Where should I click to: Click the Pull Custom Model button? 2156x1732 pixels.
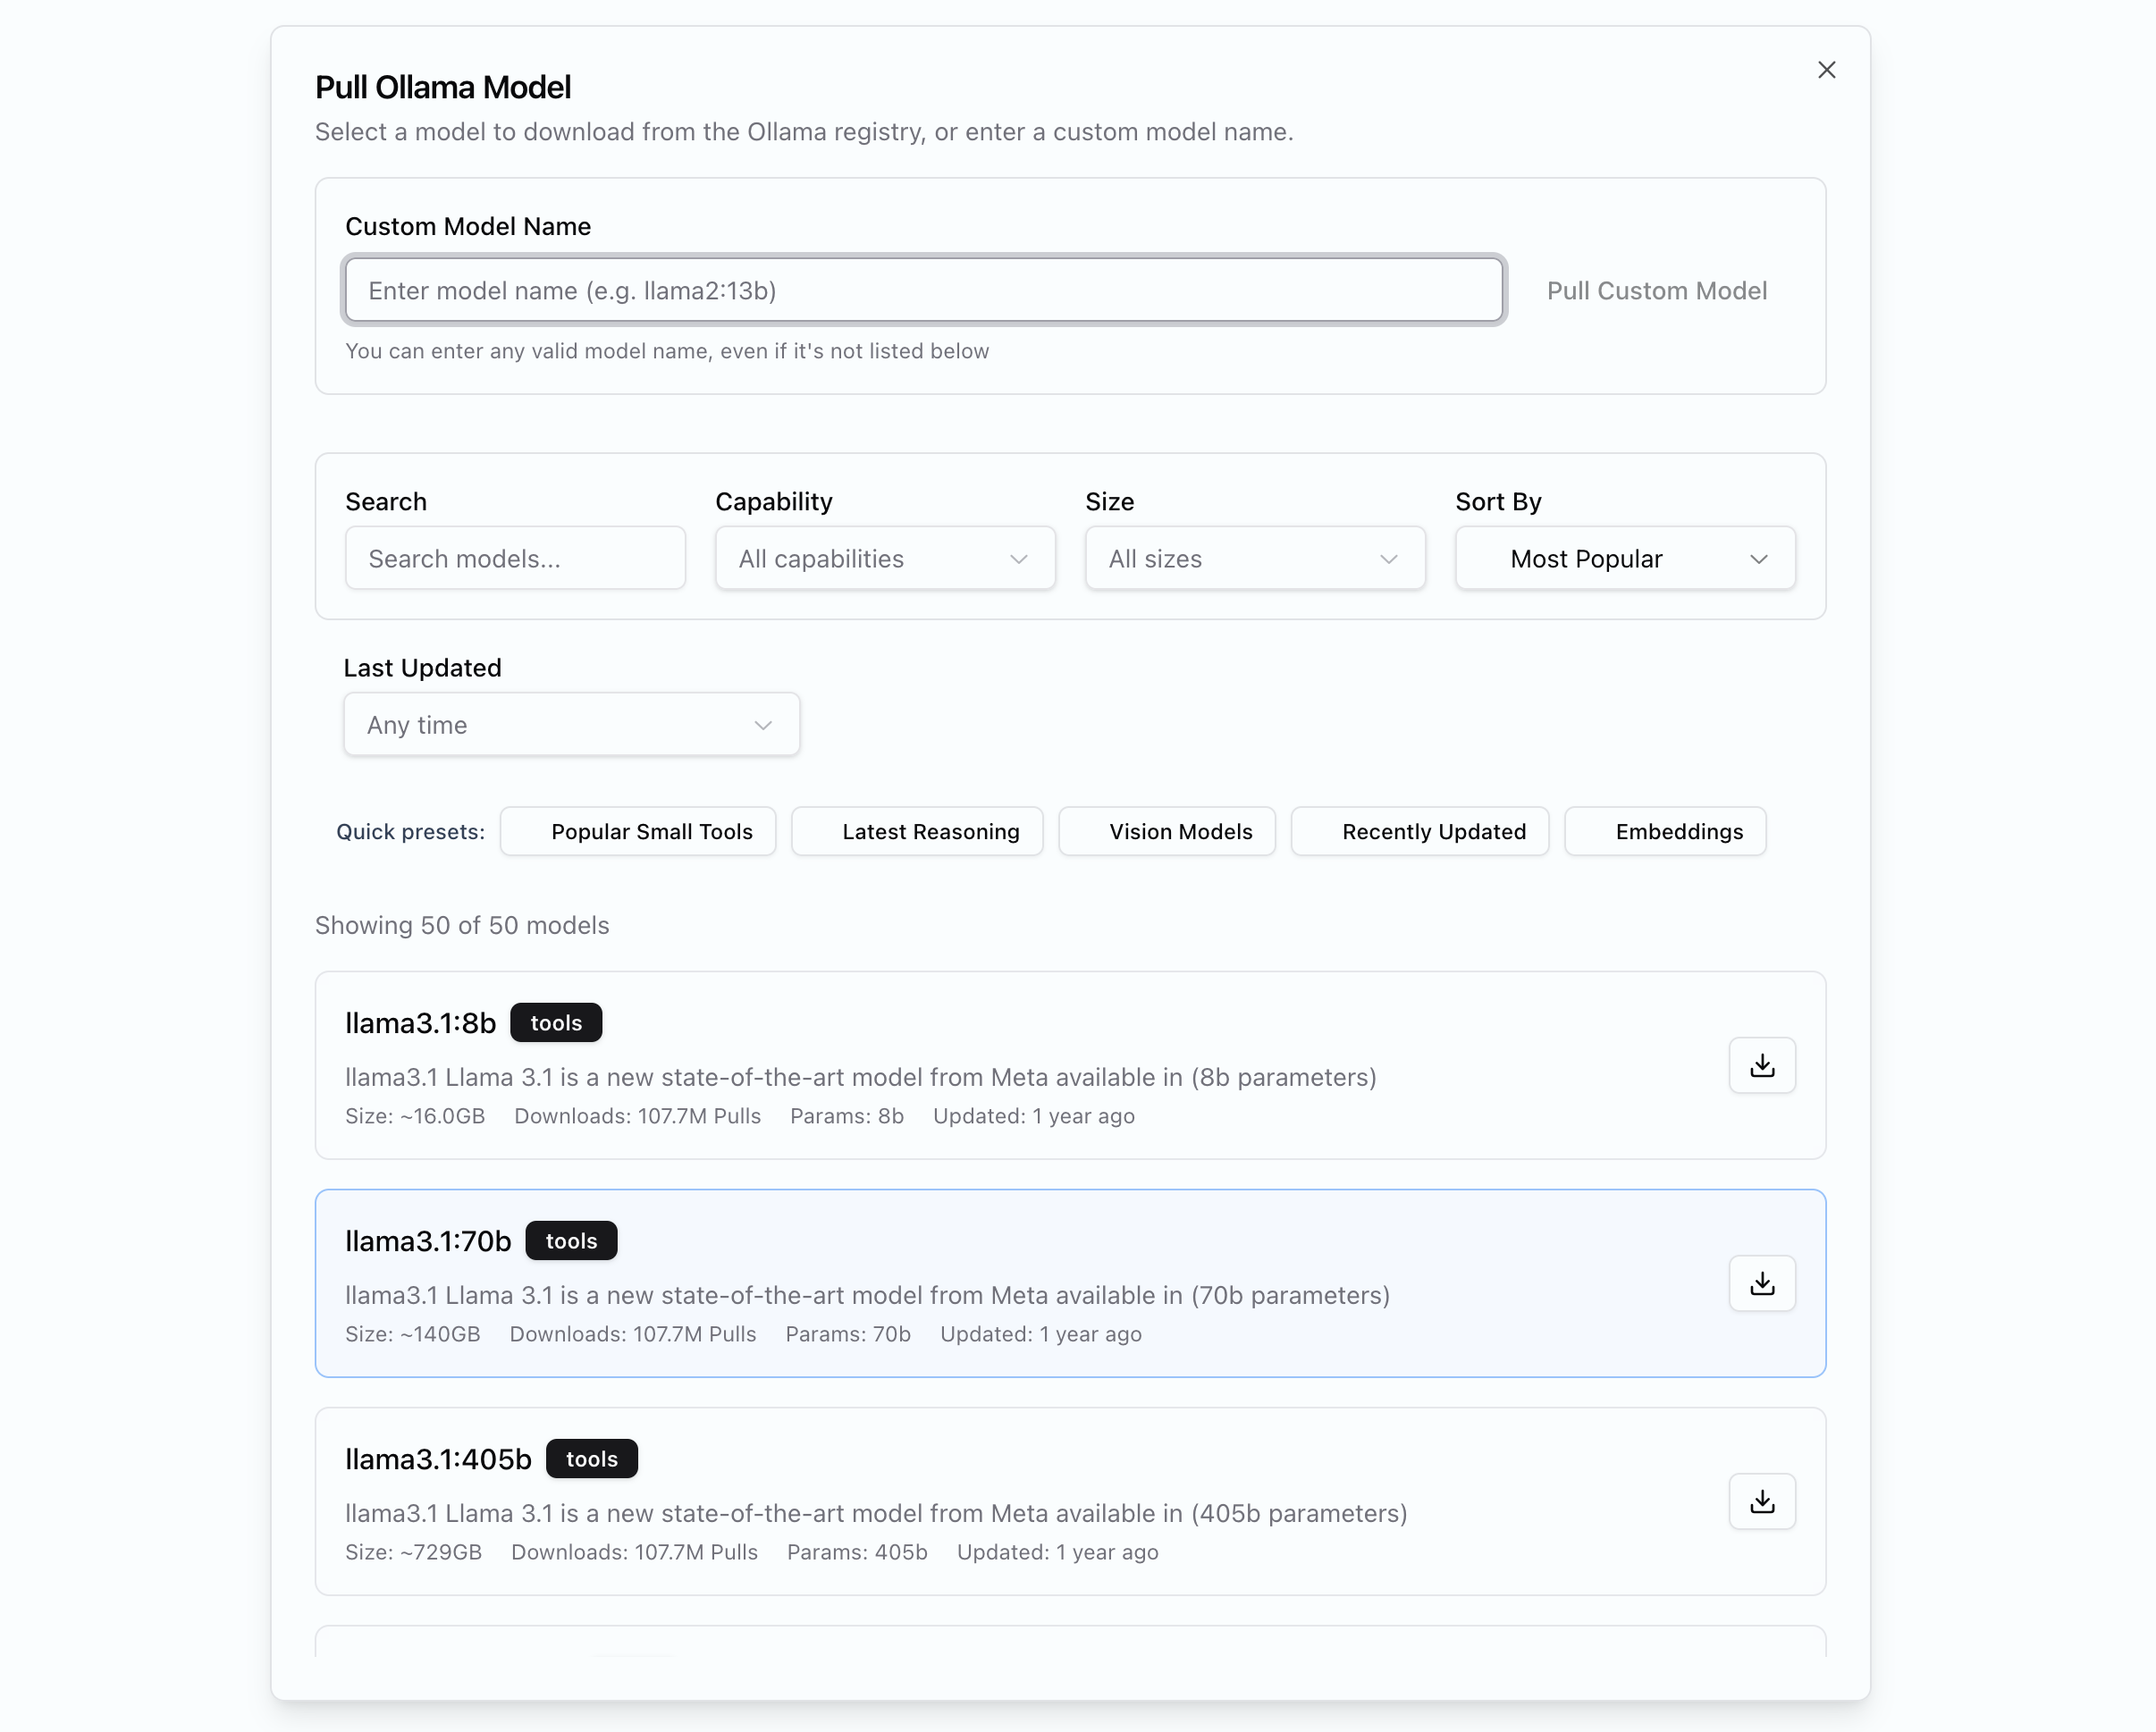(x=1656, y=290)
